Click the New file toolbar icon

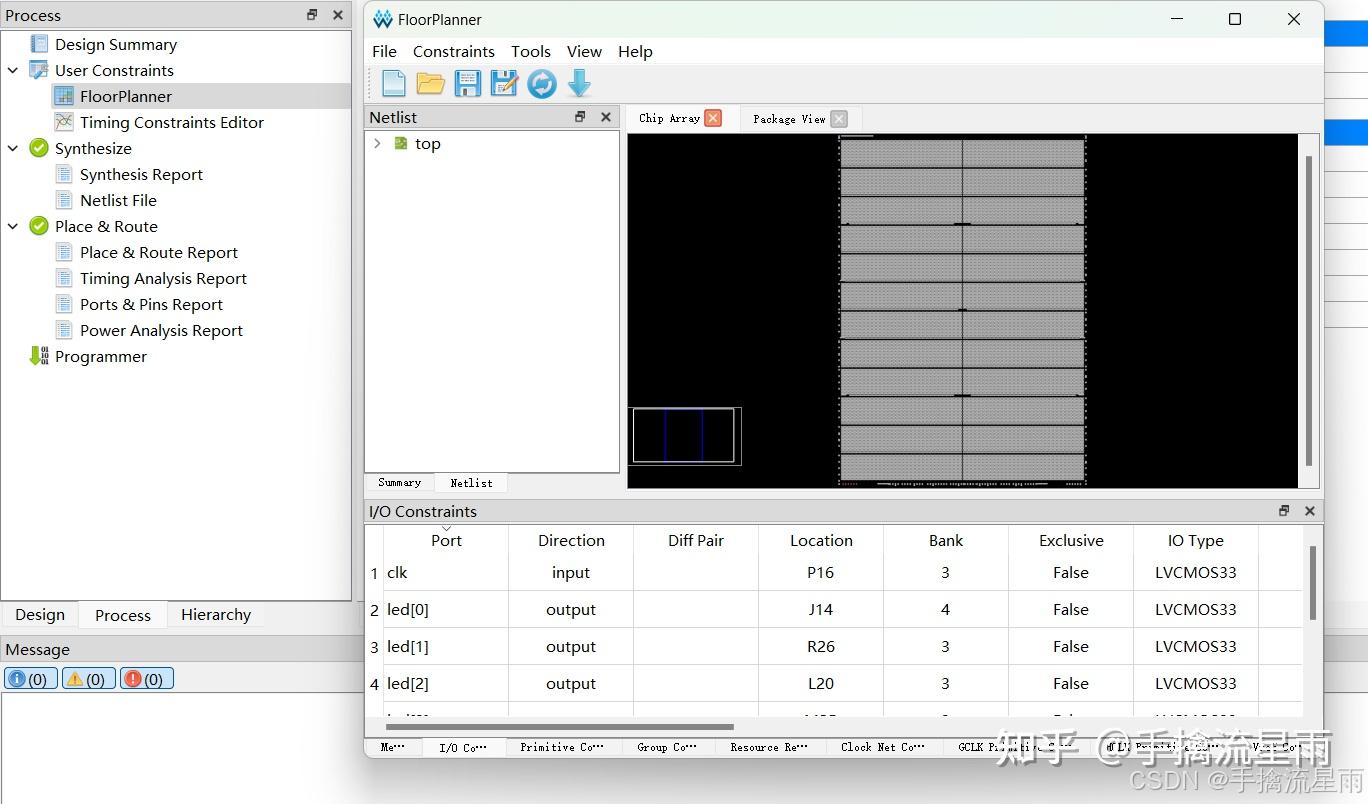[x=394, y=84]
